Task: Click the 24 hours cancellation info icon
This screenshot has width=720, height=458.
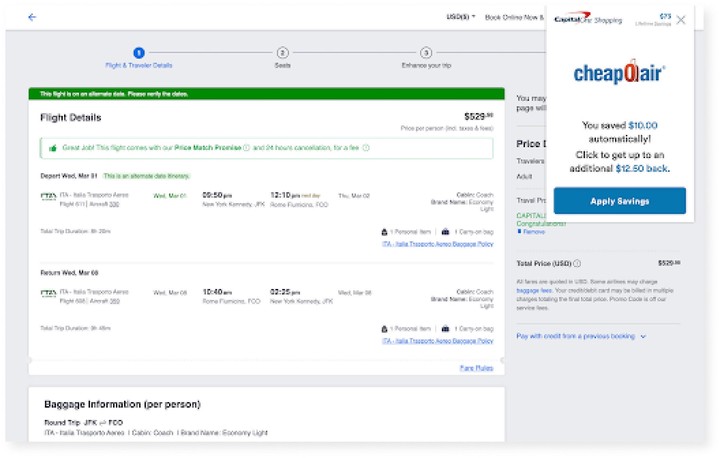Action: (366, 147)
